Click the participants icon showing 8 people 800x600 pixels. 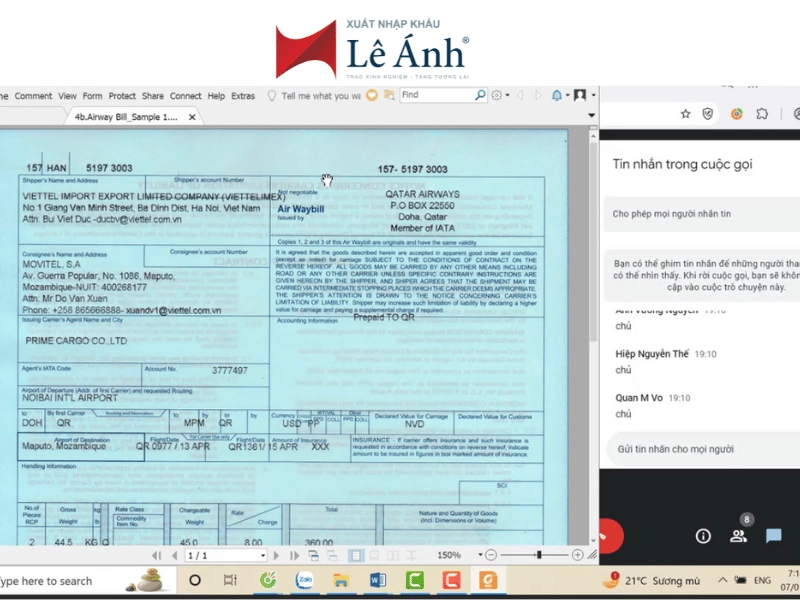coord(738,537)
